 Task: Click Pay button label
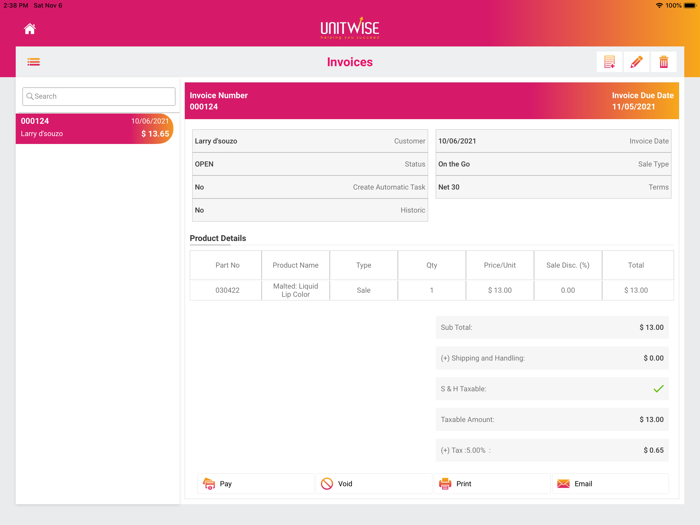point(225,484)
